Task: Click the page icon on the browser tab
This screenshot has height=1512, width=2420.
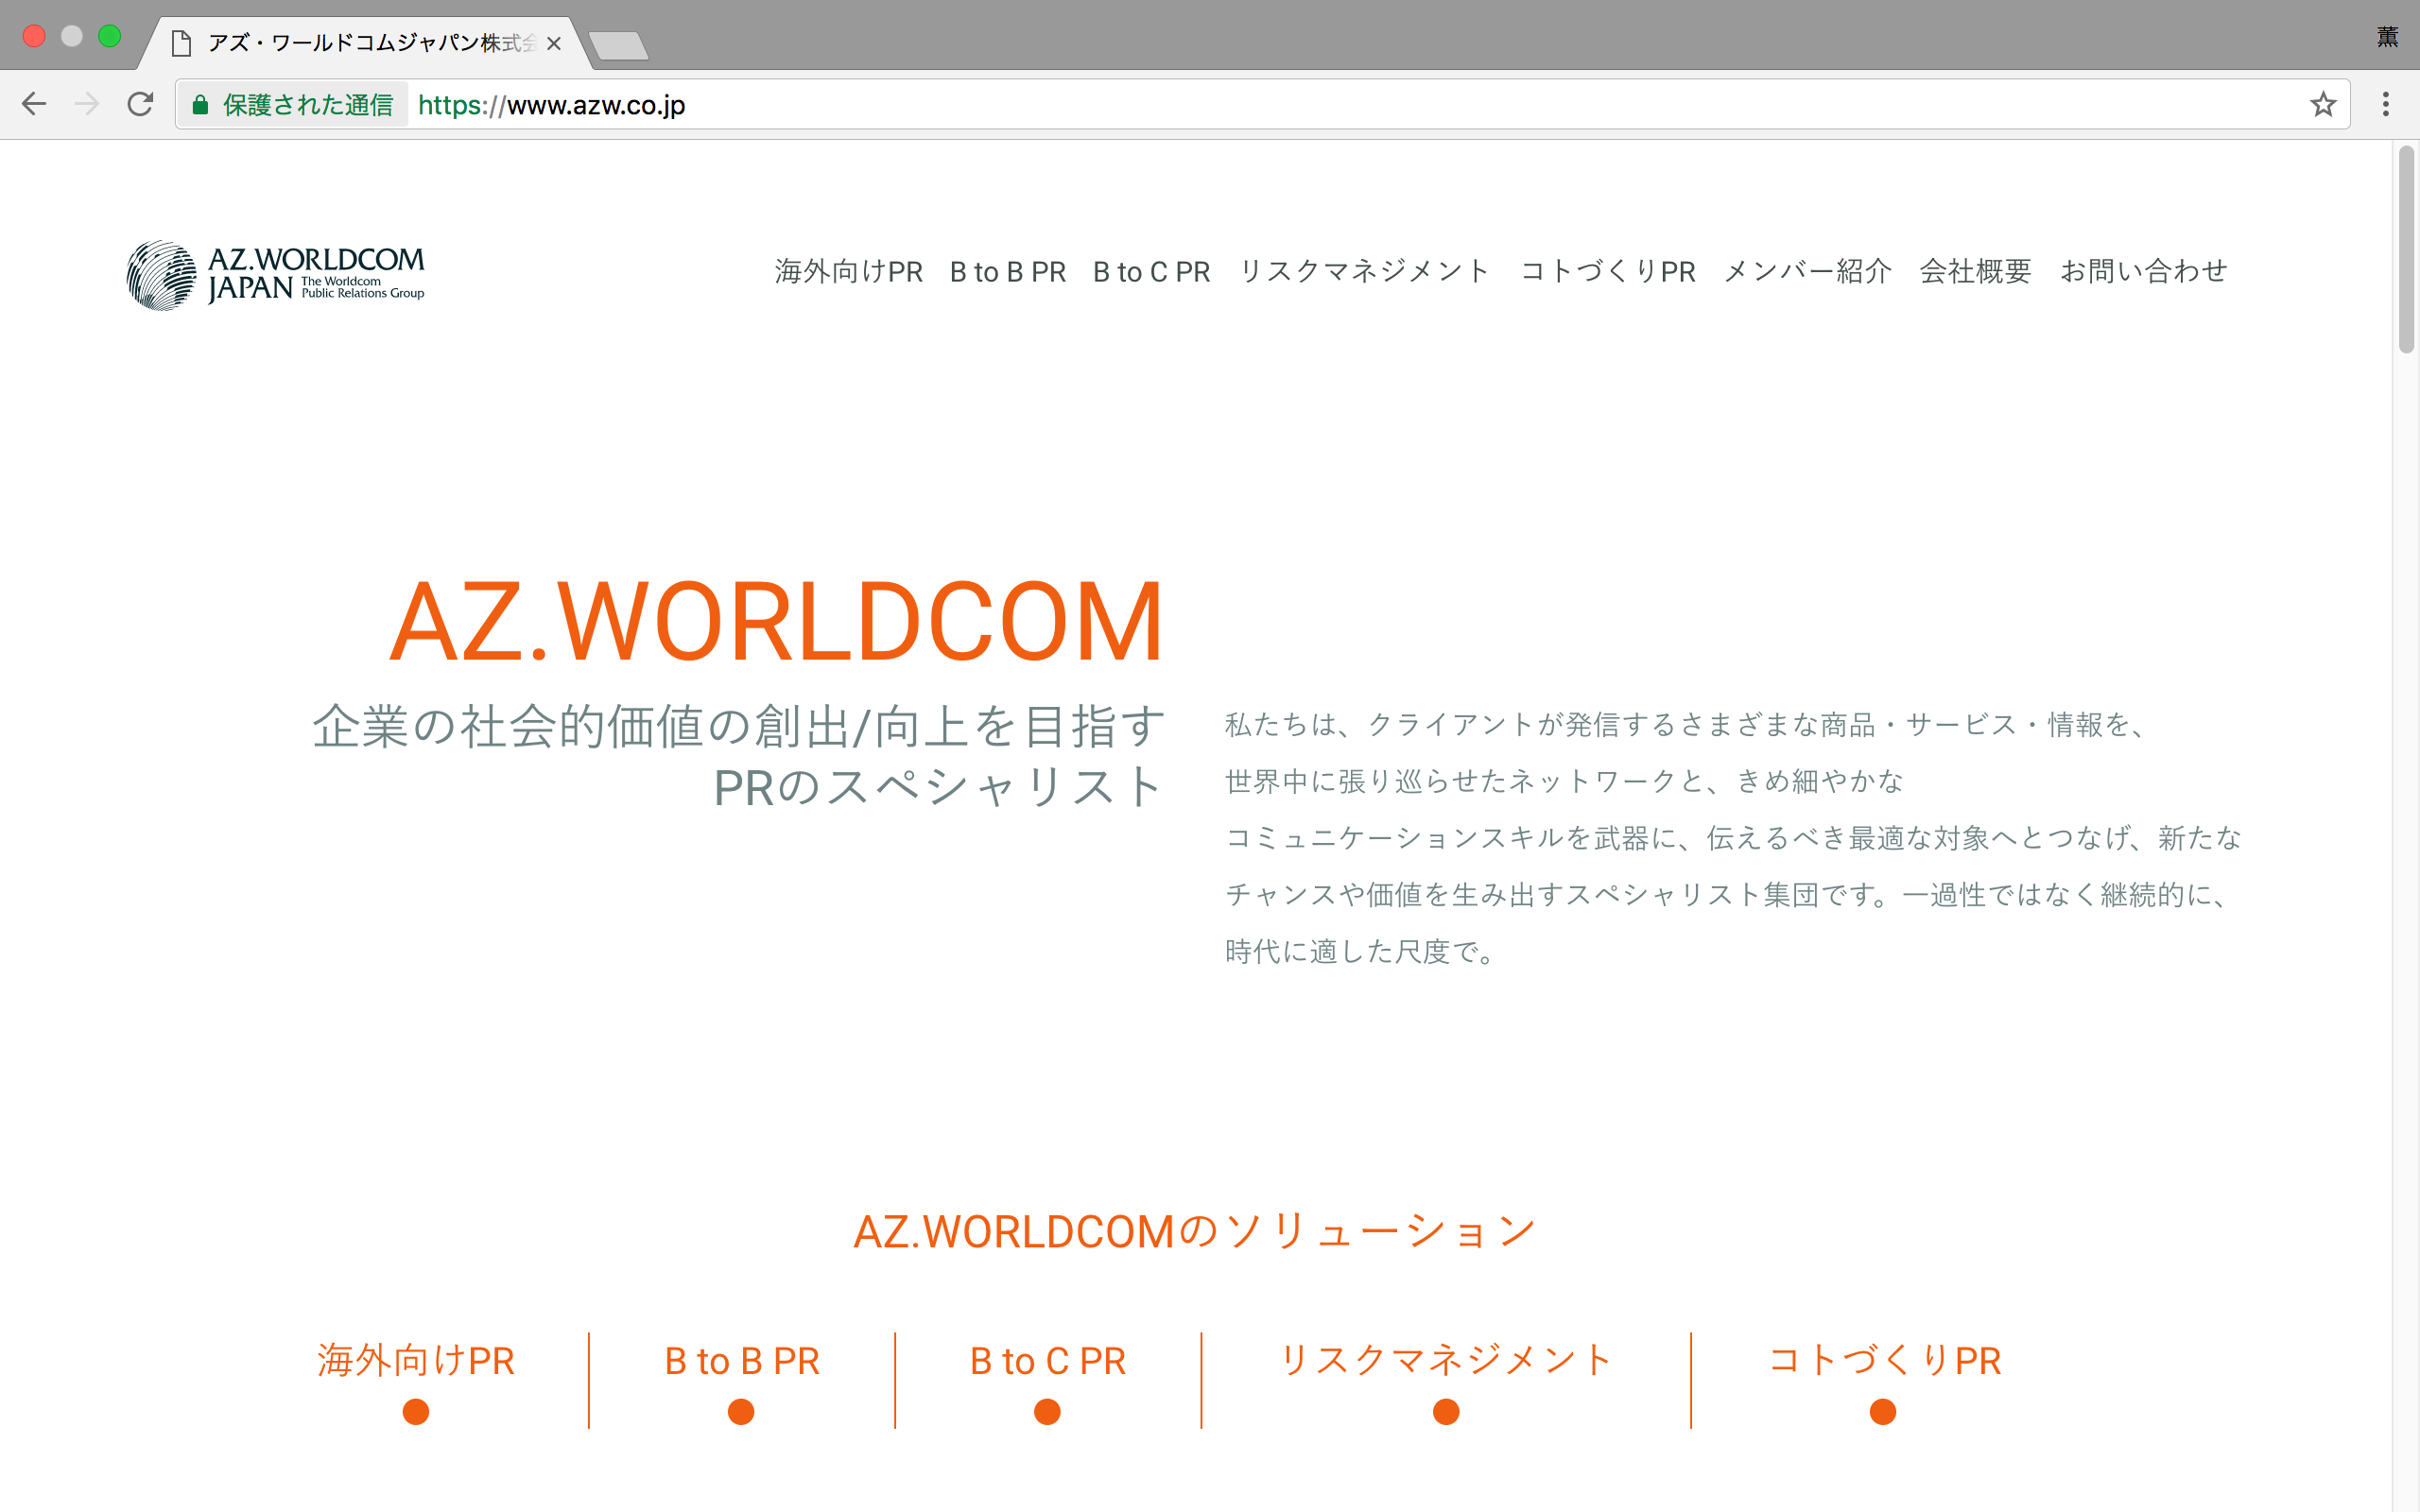Action: point(181,43)
